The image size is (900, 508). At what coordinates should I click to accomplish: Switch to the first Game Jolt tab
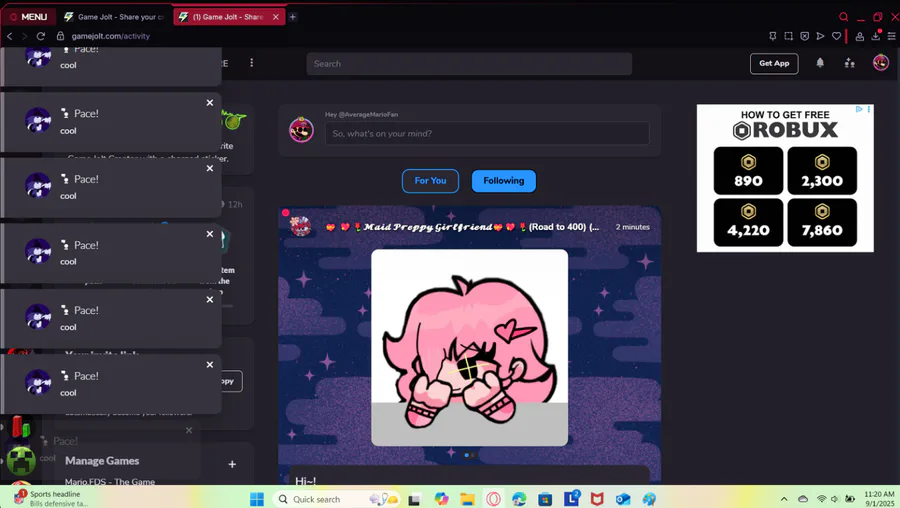click(x=114, y=17)
